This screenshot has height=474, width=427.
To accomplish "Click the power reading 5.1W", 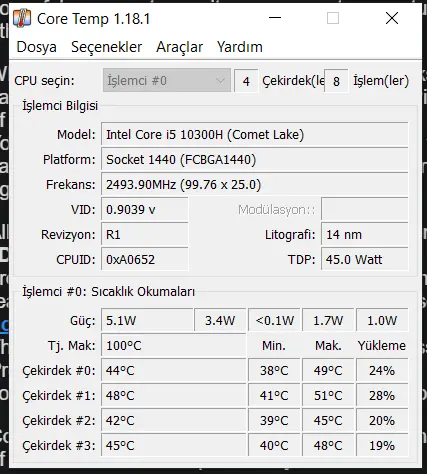I will point(147,321).
